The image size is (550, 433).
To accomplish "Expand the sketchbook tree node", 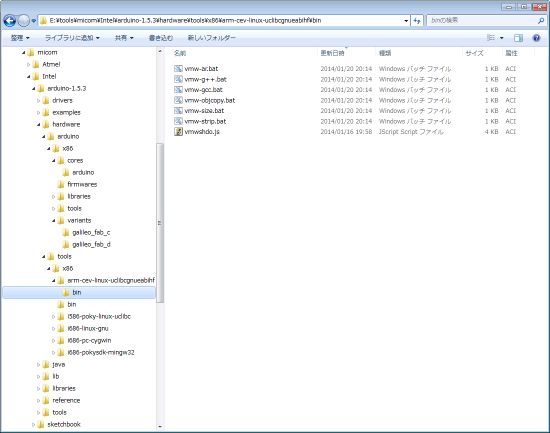I will pos(34,425).
